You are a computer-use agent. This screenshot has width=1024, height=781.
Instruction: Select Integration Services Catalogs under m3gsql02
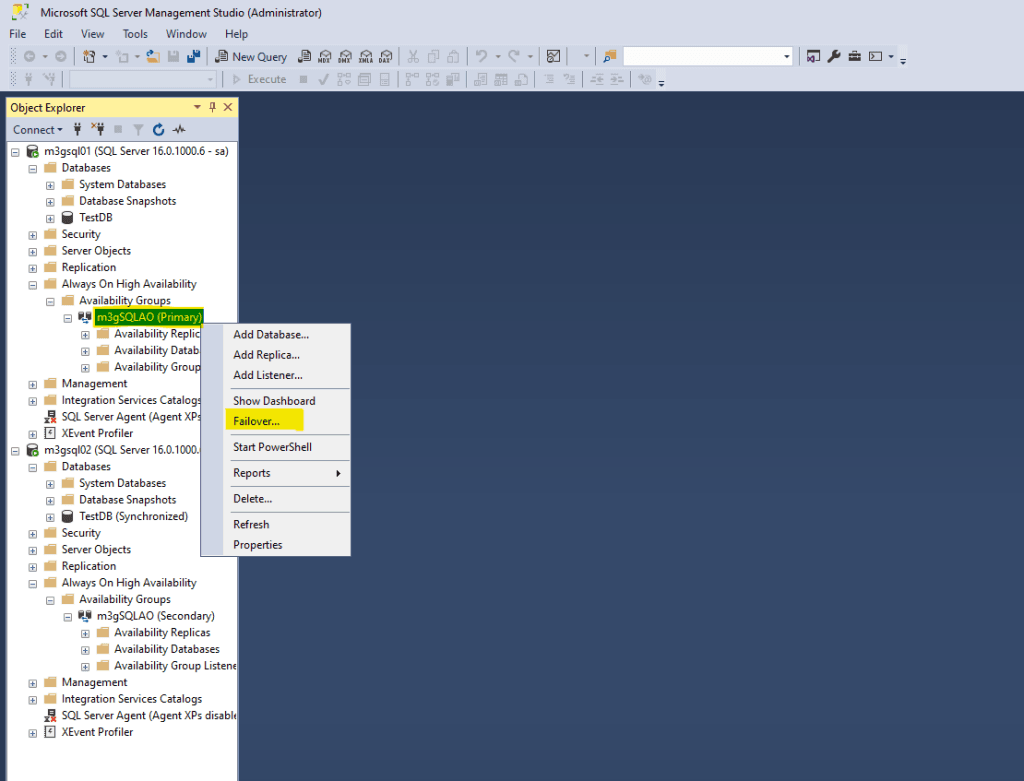point(131,699)
